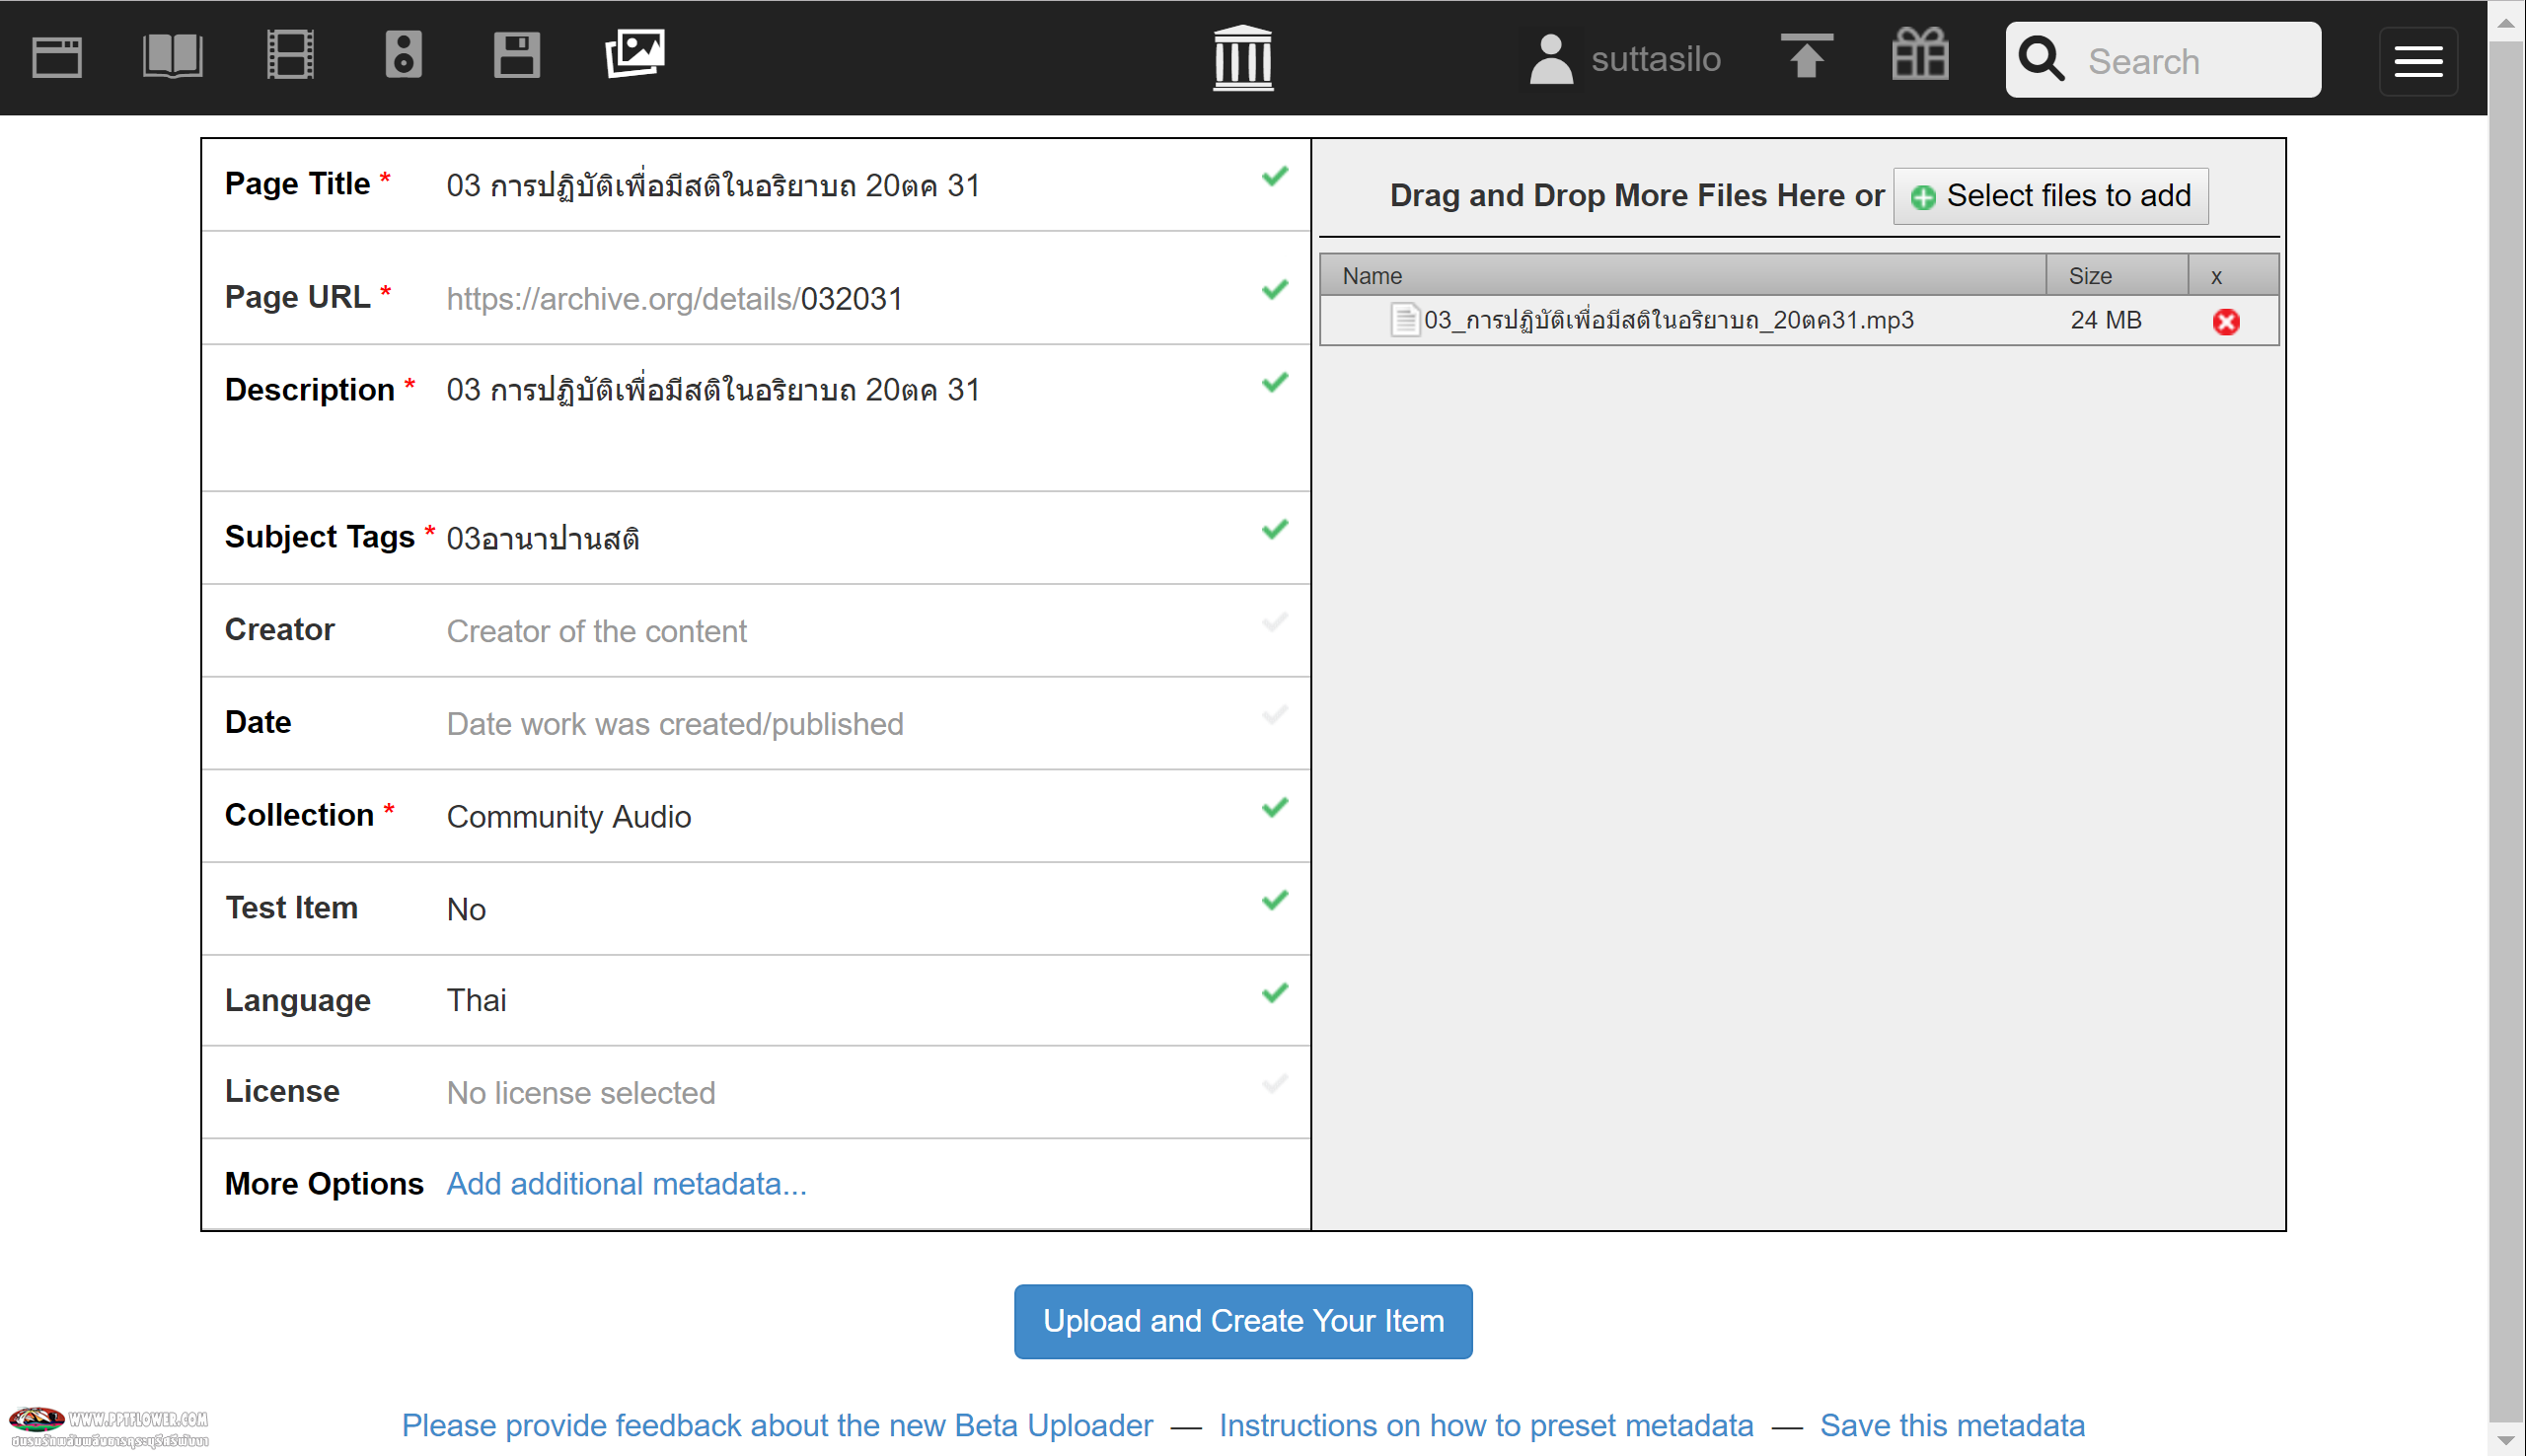Click the Language green checkmark
This screenshot has width=2526, height=1456.
point(1275,993)
